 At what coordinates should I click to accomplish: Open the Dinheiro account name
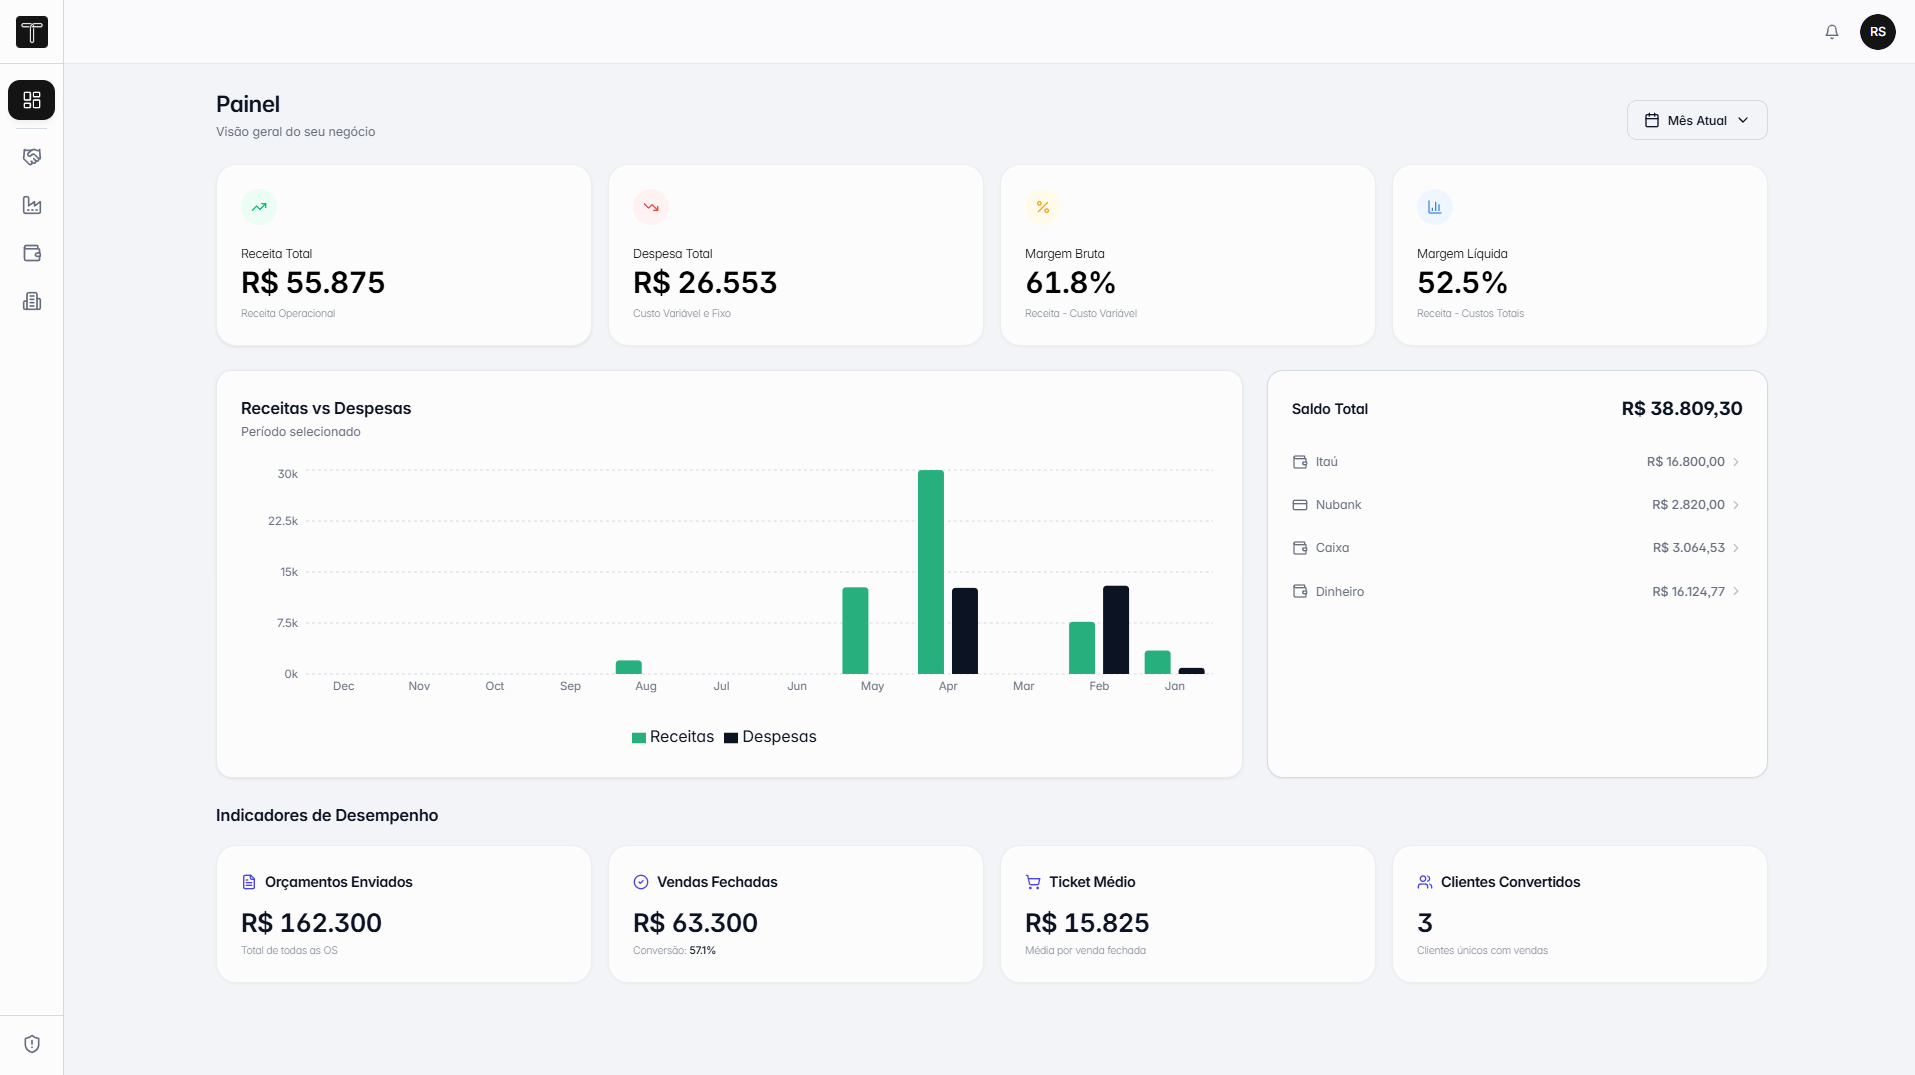pos(1340,592)
